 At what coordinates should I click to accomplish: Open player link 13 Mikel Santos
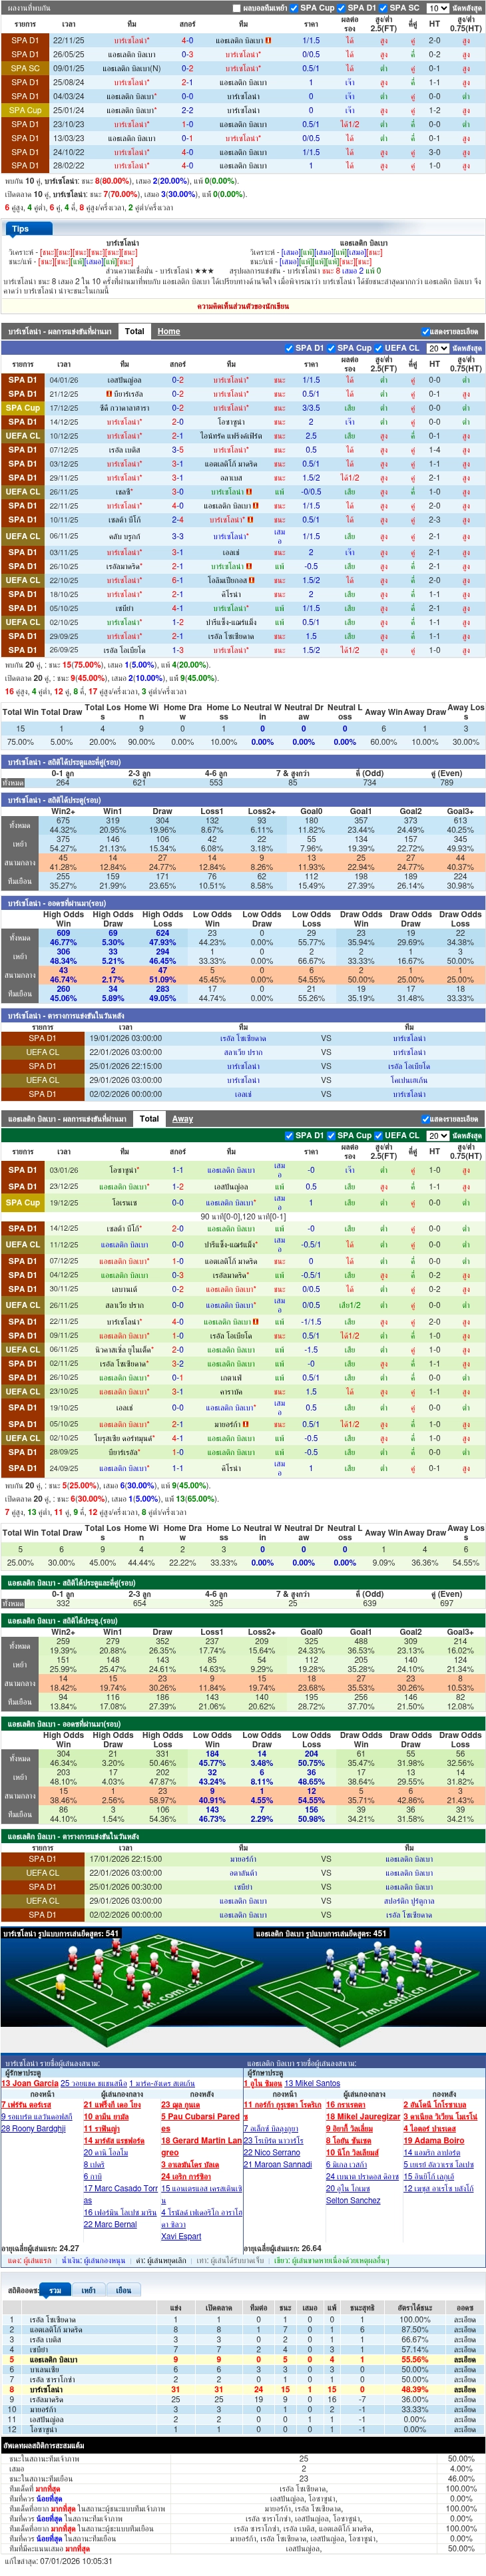(x=312, y=2083)
